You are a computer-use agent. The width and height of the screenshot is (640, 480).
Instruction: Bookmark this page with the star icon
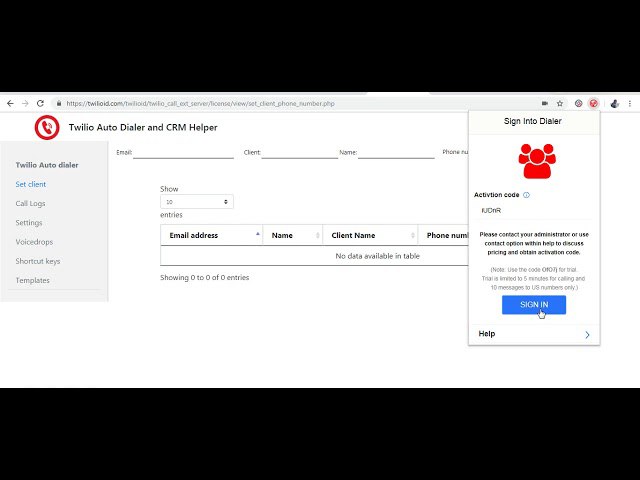[560, 104]
